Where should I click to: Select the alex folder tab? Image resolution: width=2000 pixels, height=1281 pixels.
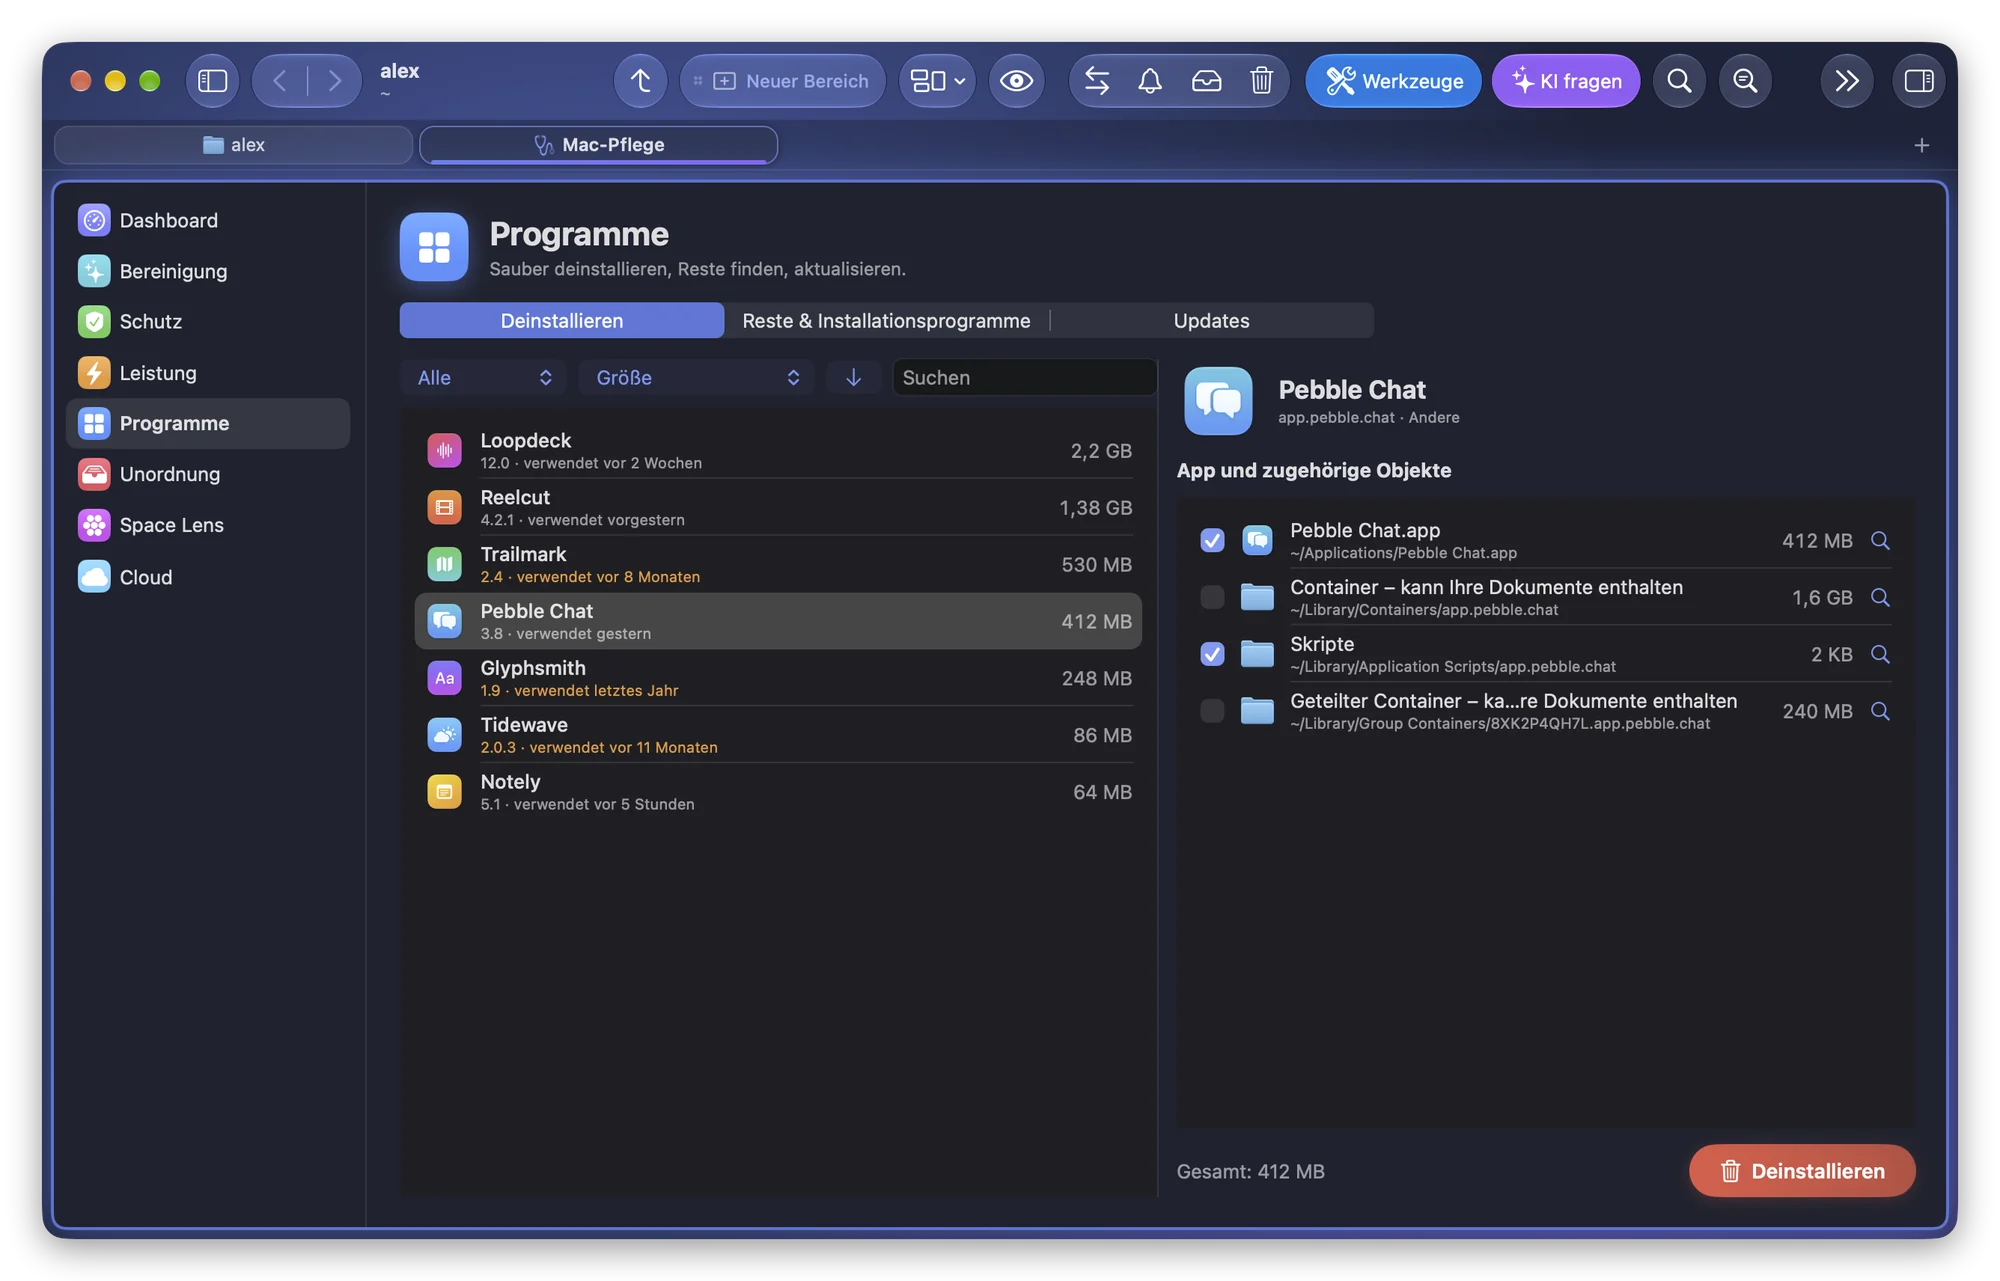pos(234,145)
